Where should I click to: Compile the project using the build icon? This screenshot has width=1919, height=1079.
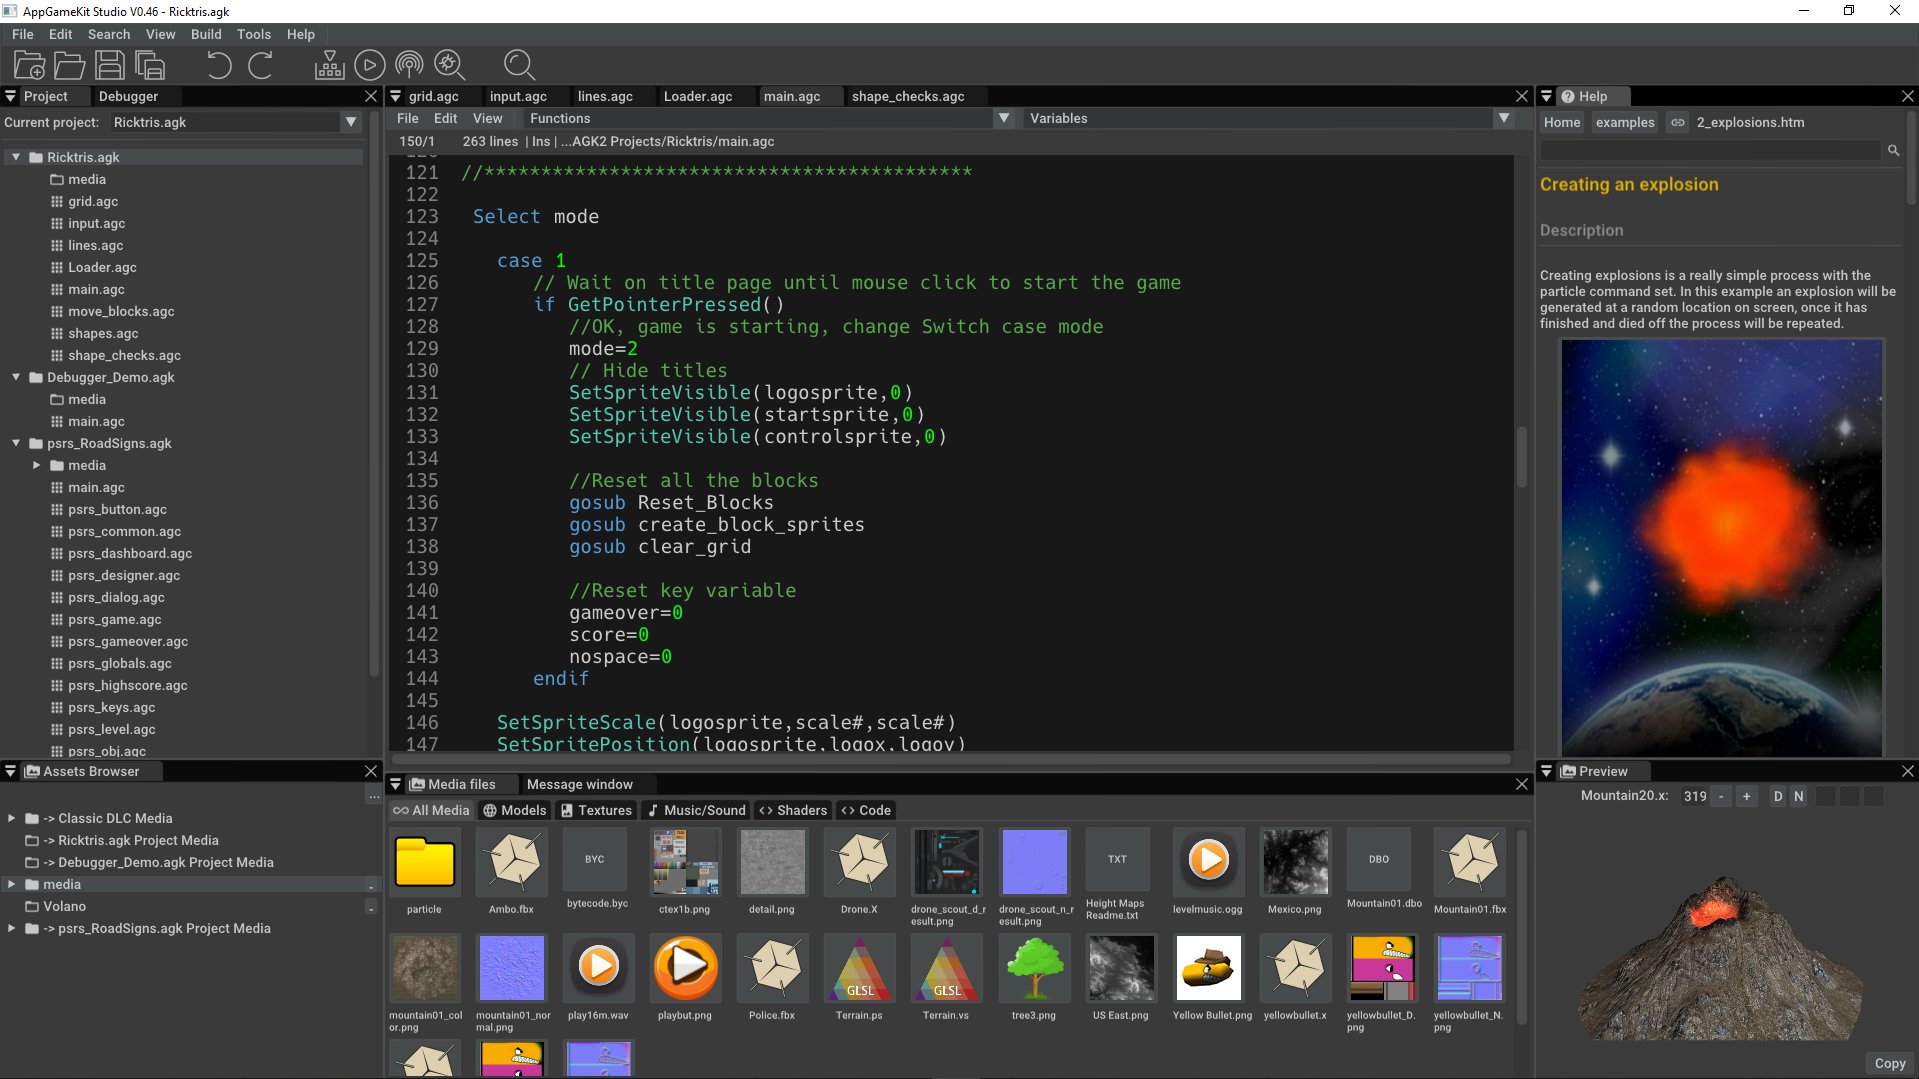pos(329,65)
